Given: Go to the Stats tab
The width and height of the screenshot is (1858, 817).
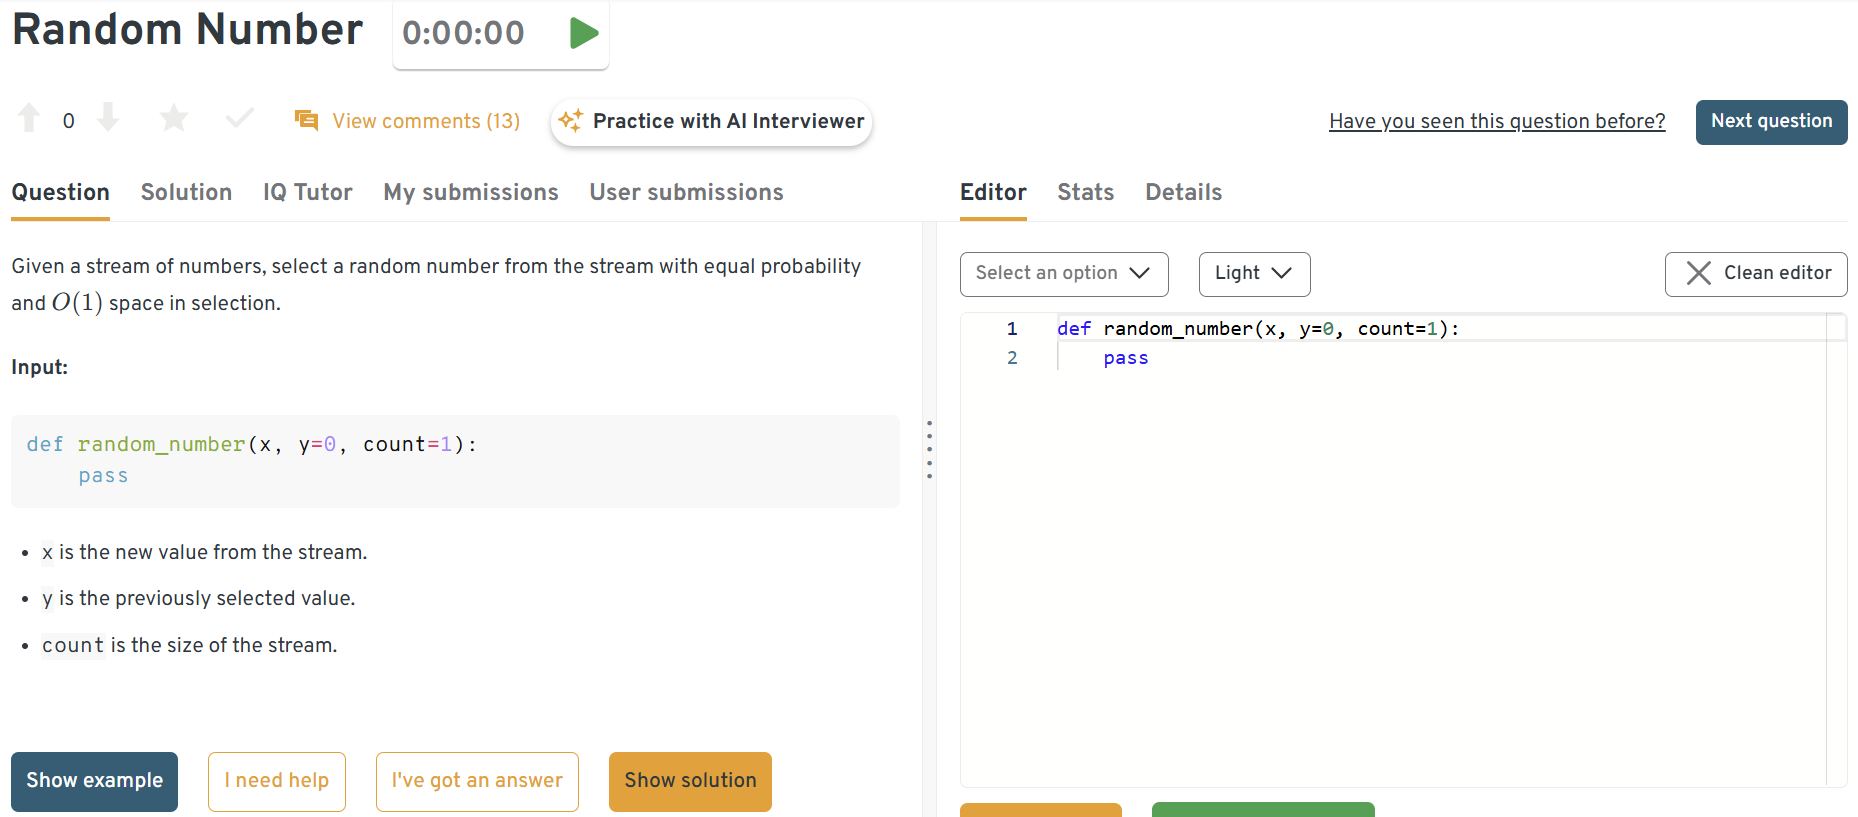Looking at the screenshot, I should (1085, 192).
